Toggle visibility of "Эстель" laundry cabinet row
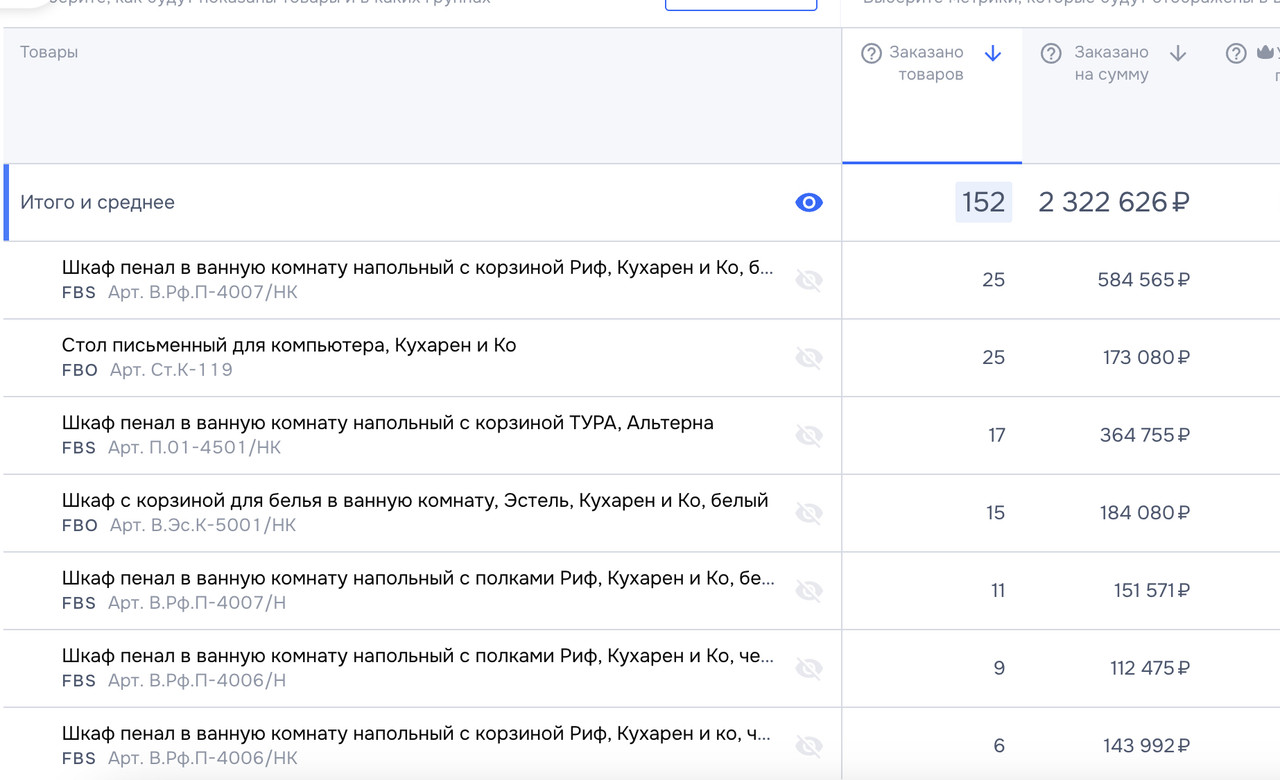Viewport: 1280px width, 780px height. [x=810, y=513]
